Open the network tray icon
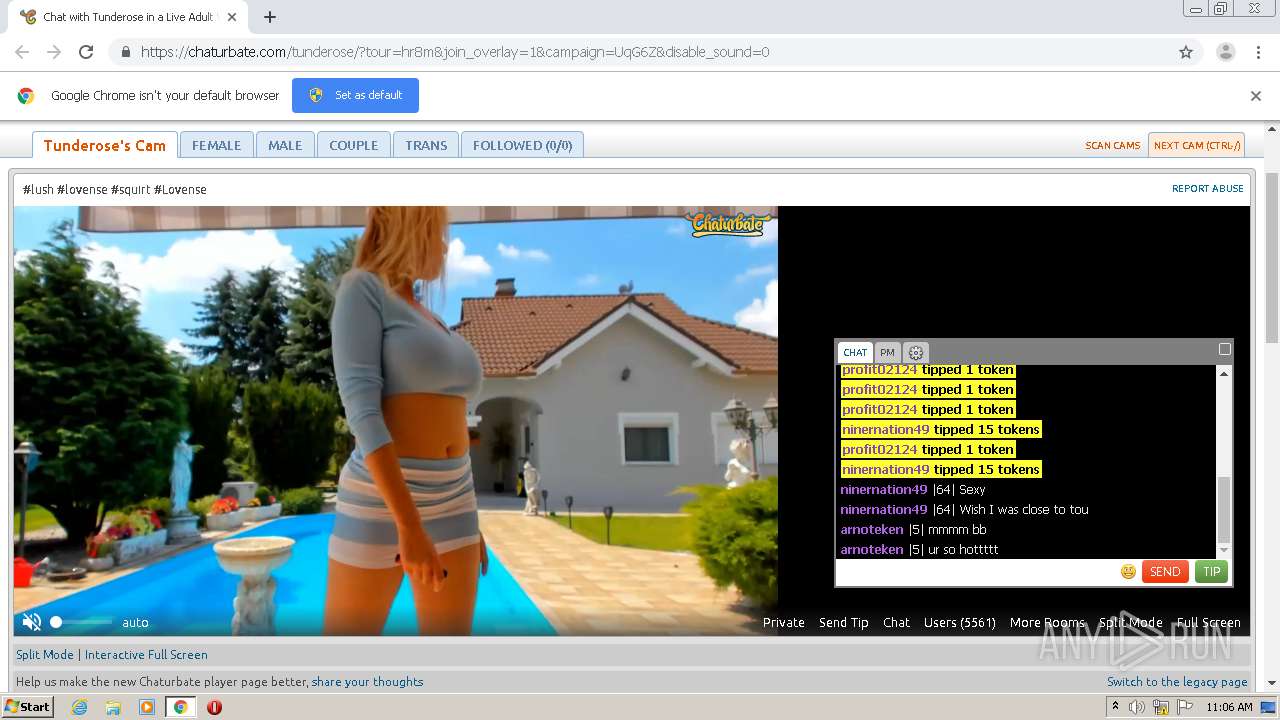 [x=1161, y=707]
